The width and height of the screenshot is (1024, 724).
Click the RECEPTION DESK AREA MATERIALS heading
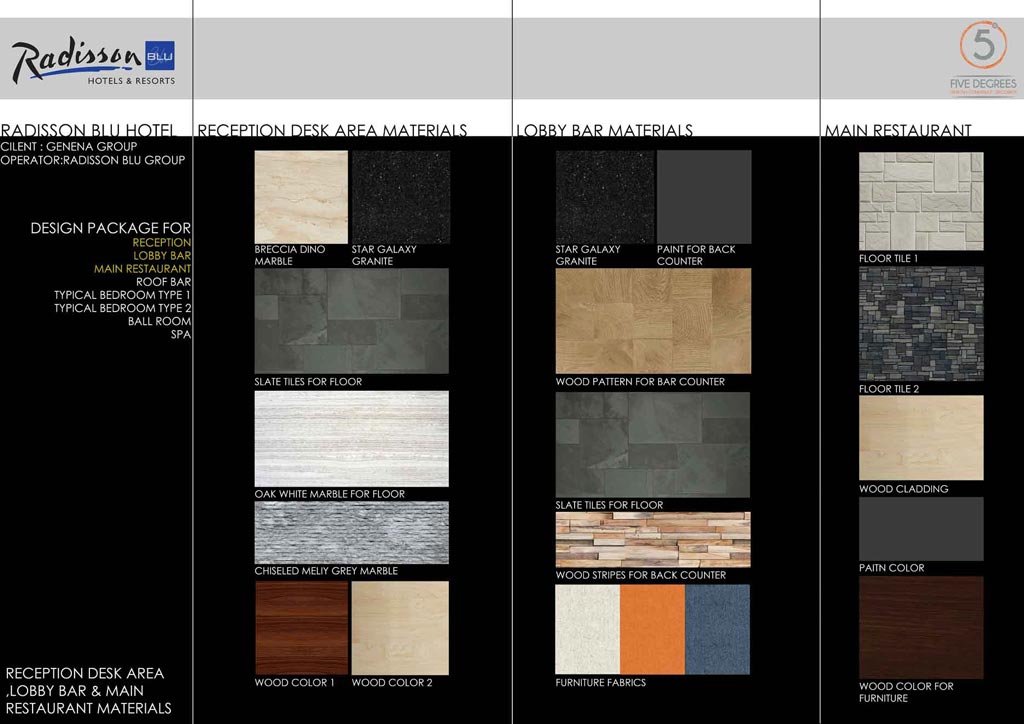tap(332, 131)
